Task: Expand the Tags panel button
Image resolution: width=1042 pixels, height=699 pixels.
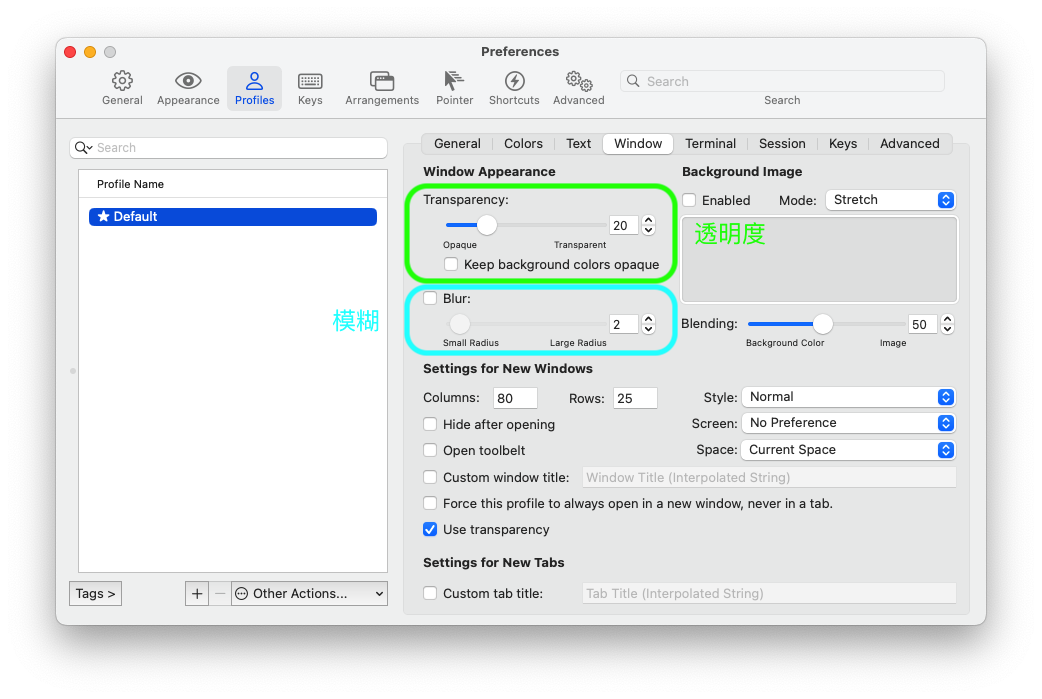Action: 95,593
